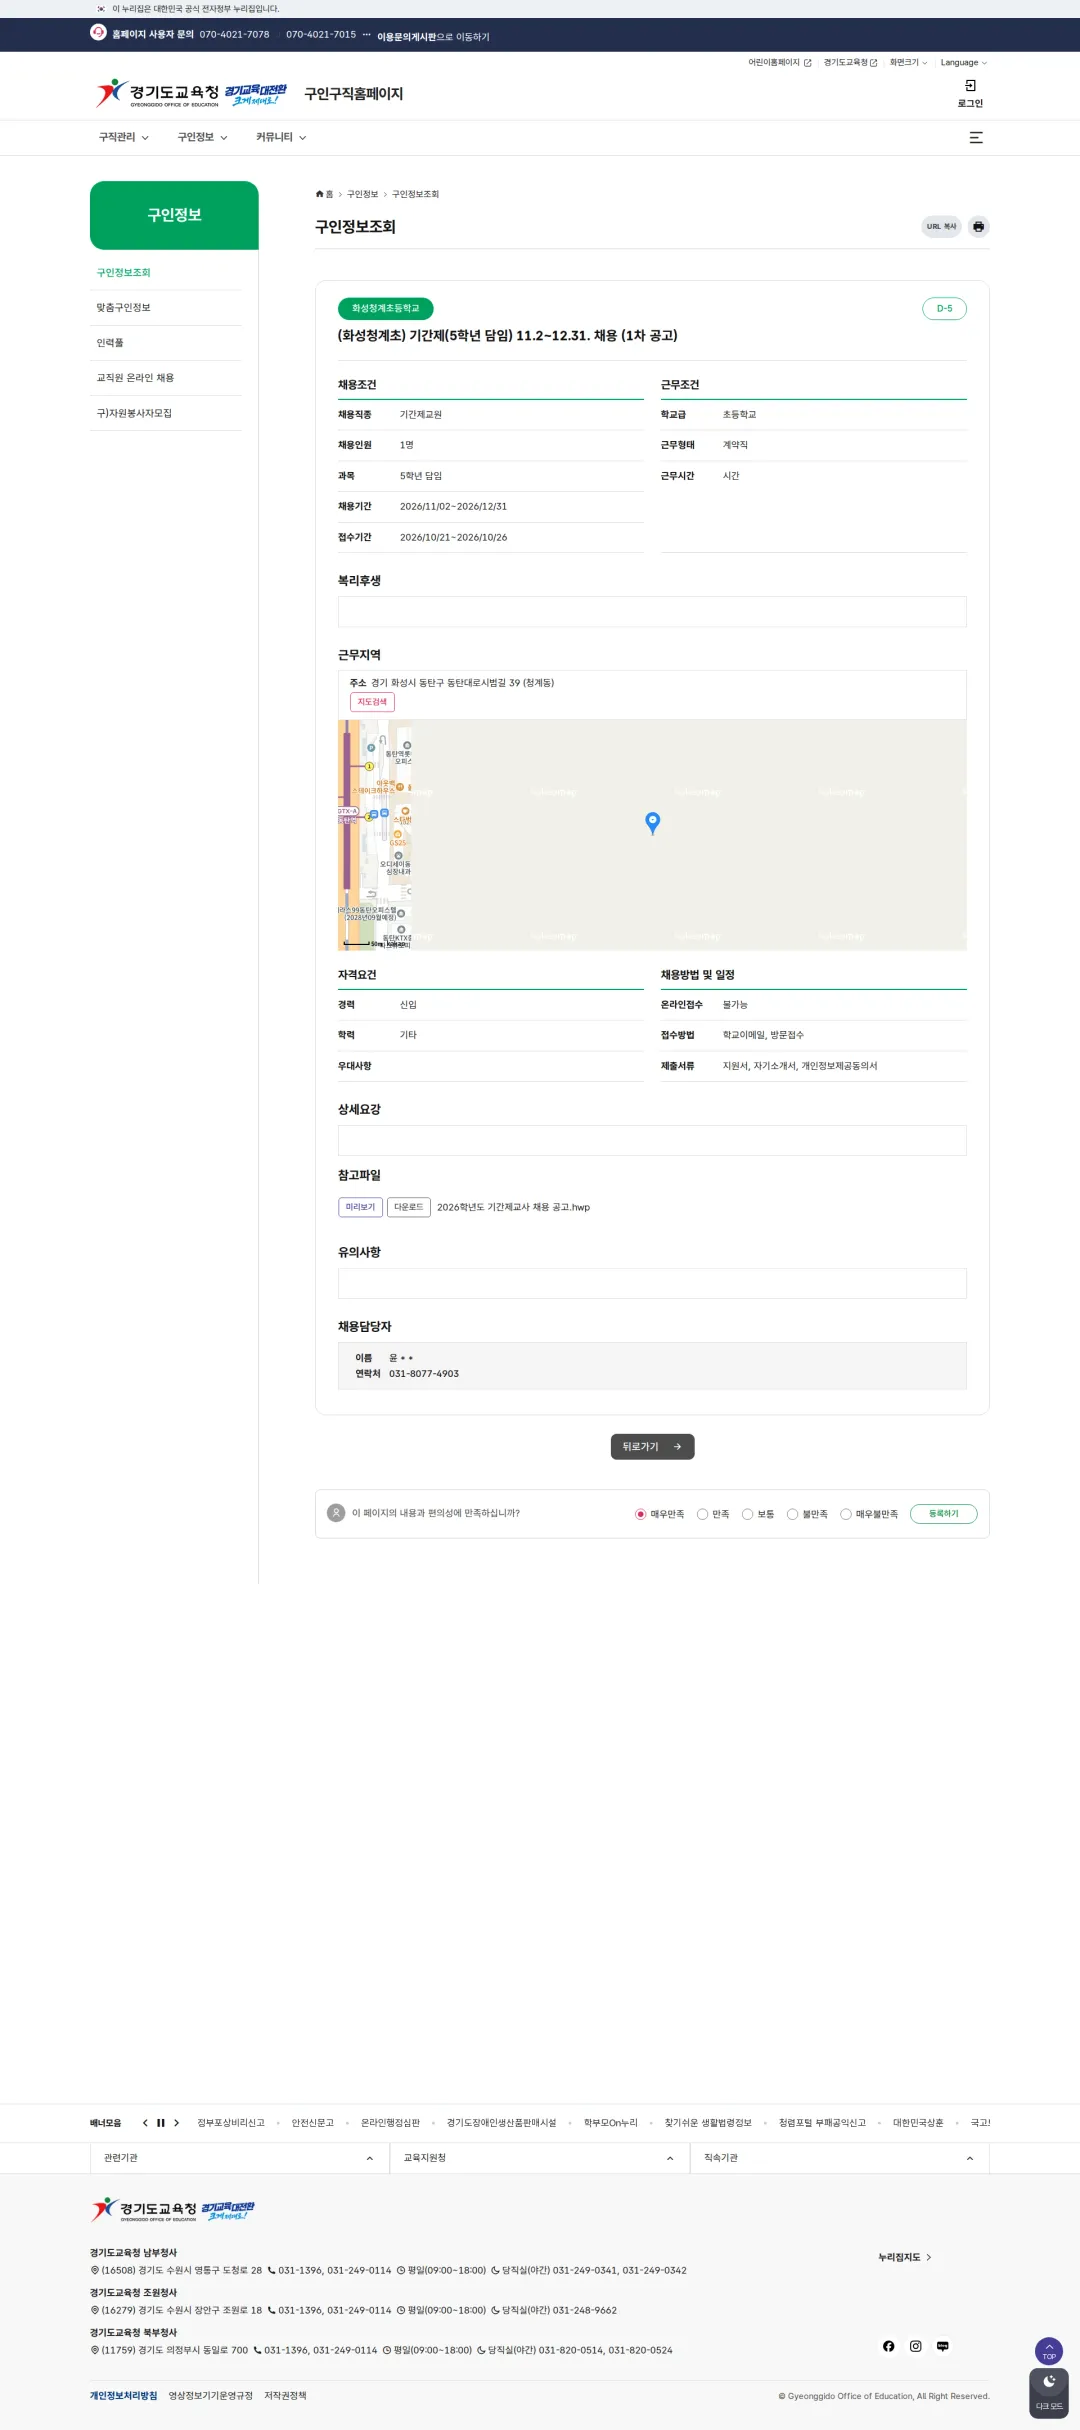1080x2430 pixels.
Task: Open the hamburger full menu icon
Action: 976,138
